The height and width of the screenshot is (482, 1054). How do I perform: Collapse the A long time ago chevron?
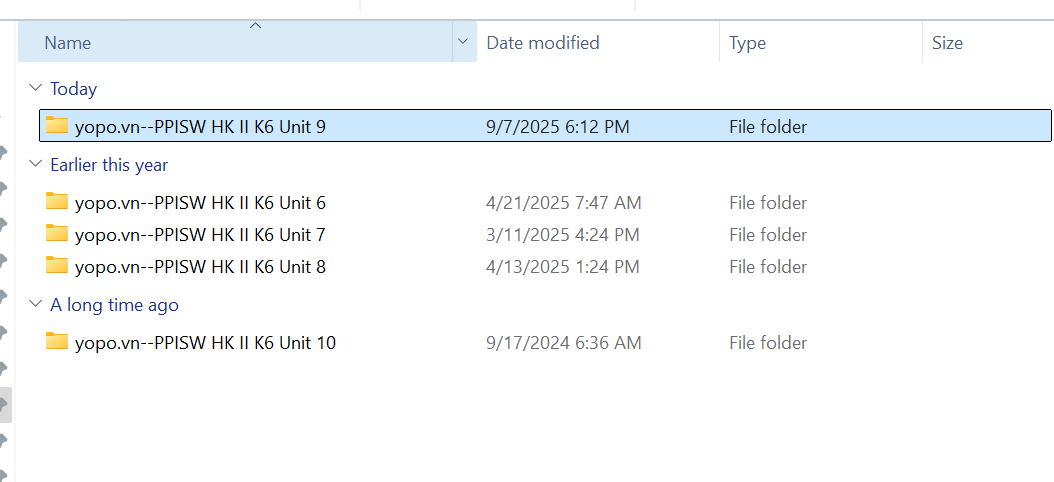point(36,305)
